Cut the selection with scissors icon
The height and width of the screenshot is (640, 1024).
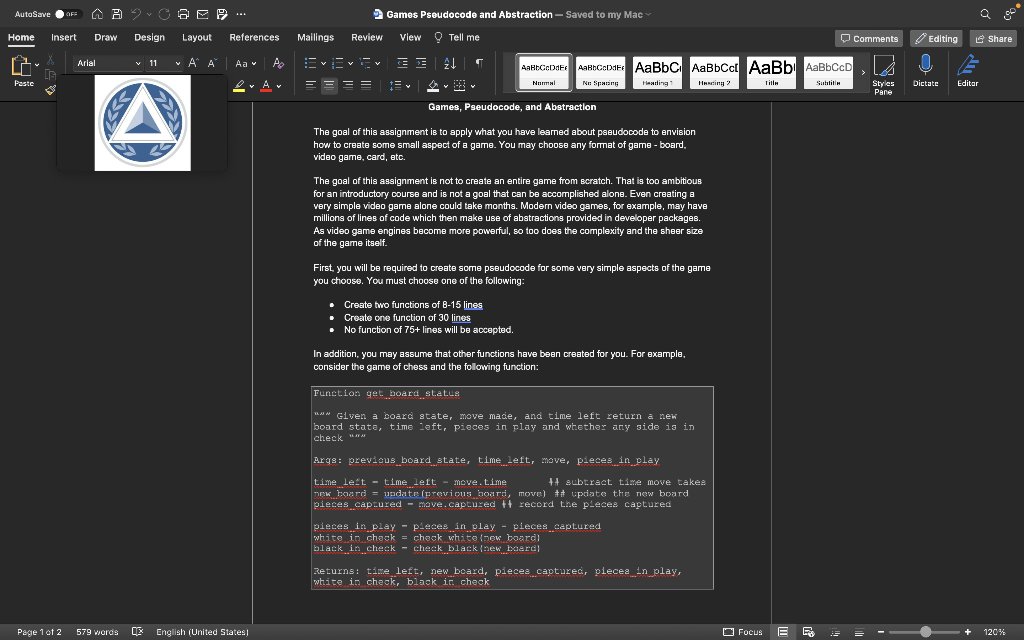tap(50, 60)
